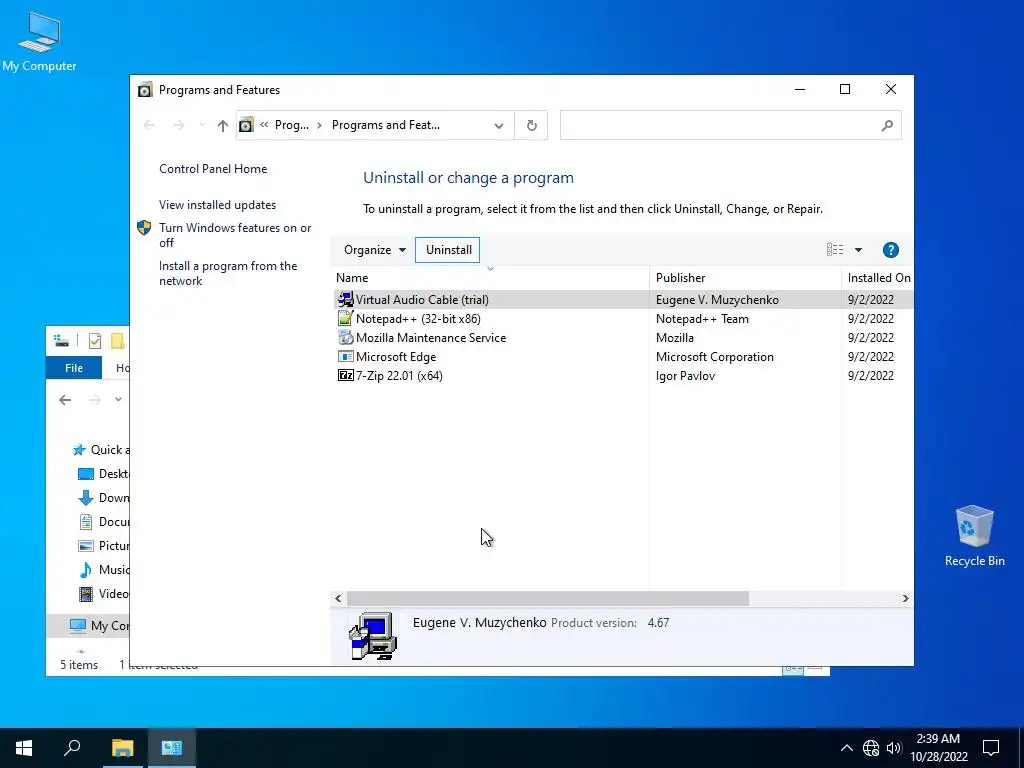
Task: Open Turn Windows features on or off
Action: coord(234,235)
